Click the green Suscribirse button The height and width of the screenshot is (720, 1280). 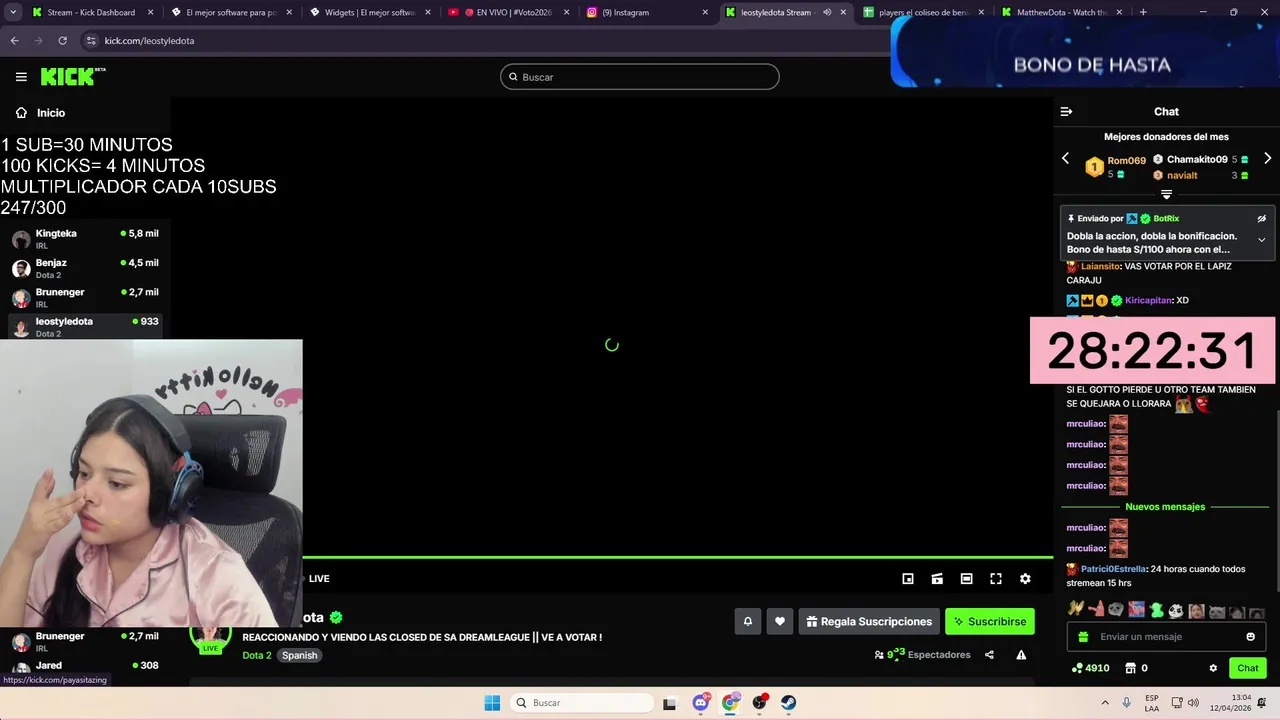(990, 621)
